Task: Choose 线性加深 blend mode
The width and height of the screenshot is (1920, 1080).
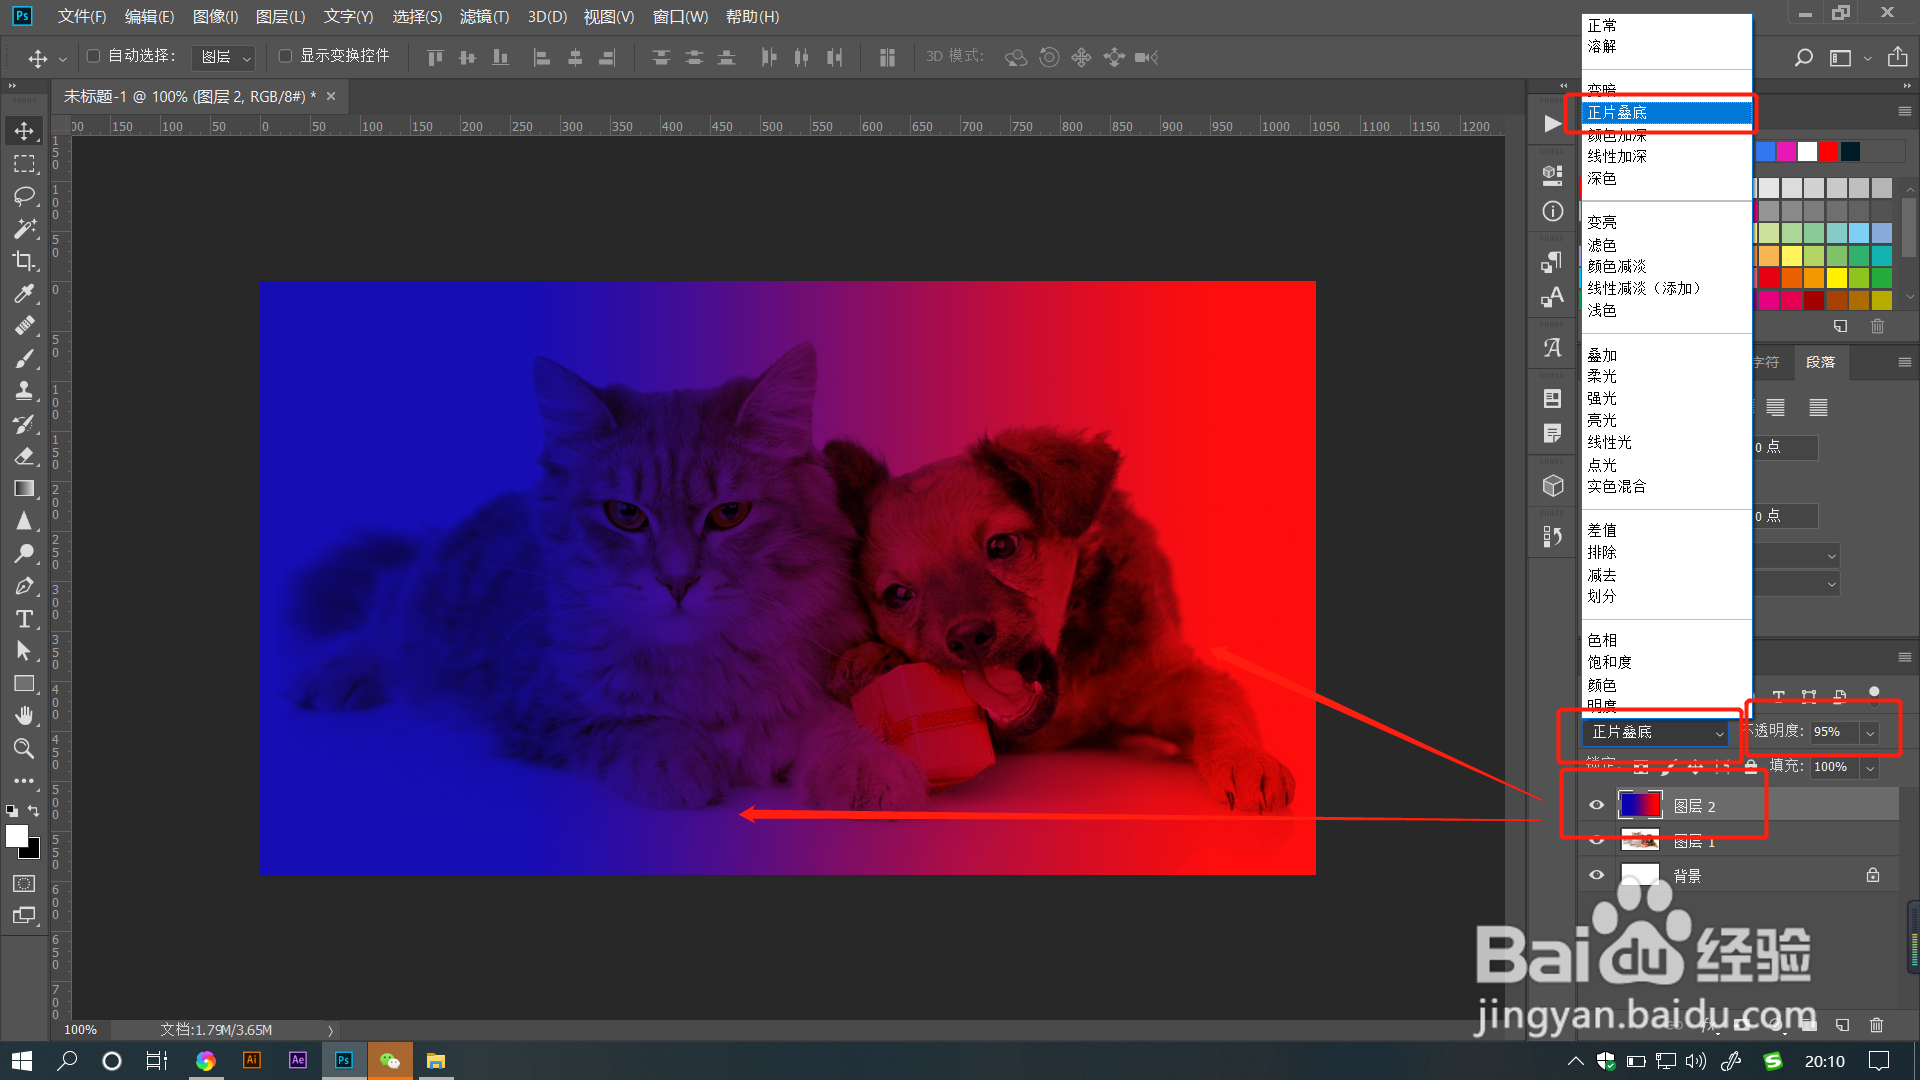Action: pyautogui.click(x=1617, y=157)
